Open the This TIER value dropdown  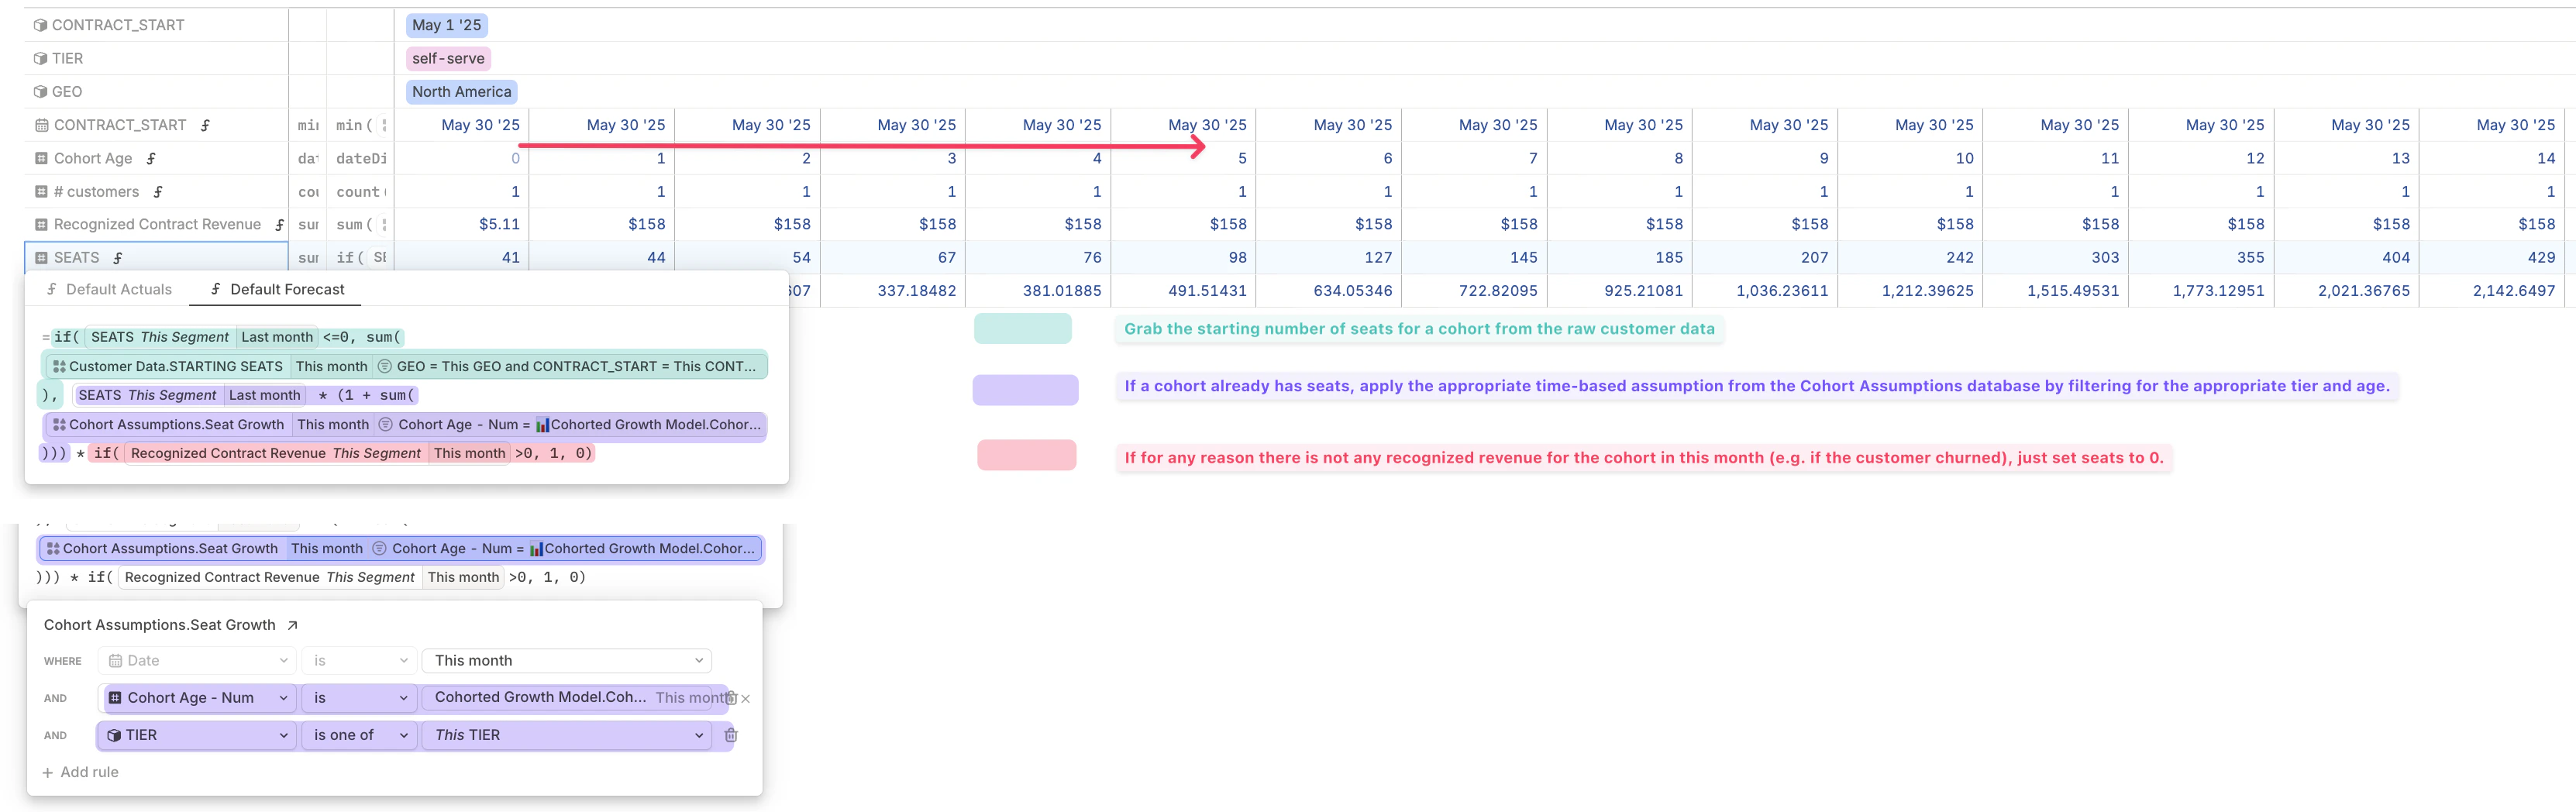(x=567, y=735)
